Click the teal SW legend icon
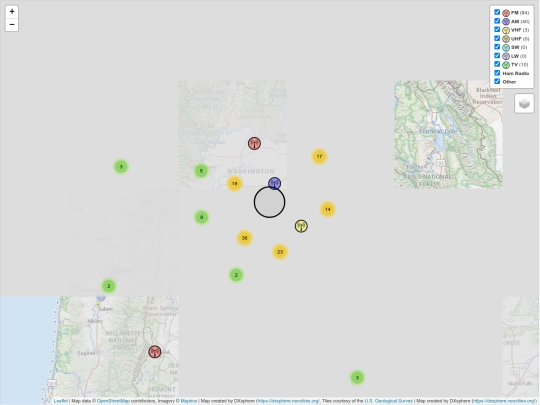Image resolution: width=540 pixels, height=405 pixels. point(506,48)
